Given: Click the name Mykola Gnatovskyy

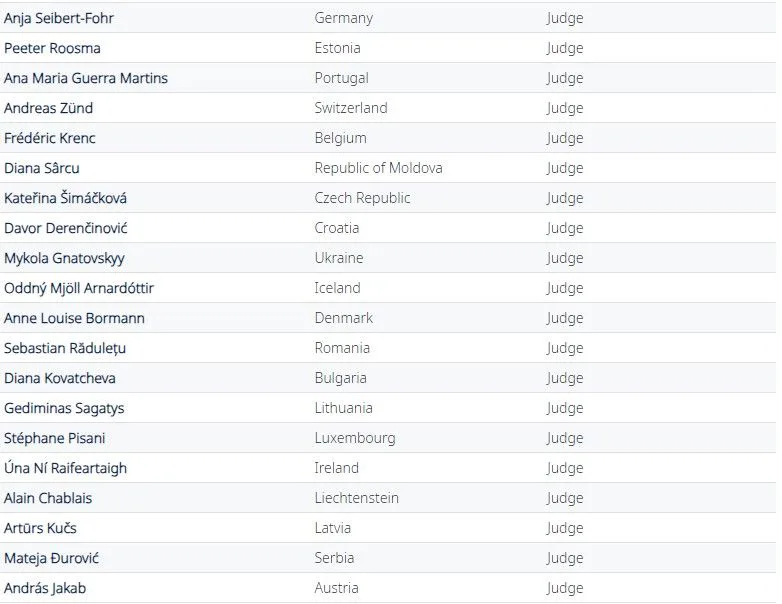Looking at the screenshot, I should click(x=64, y=258).
